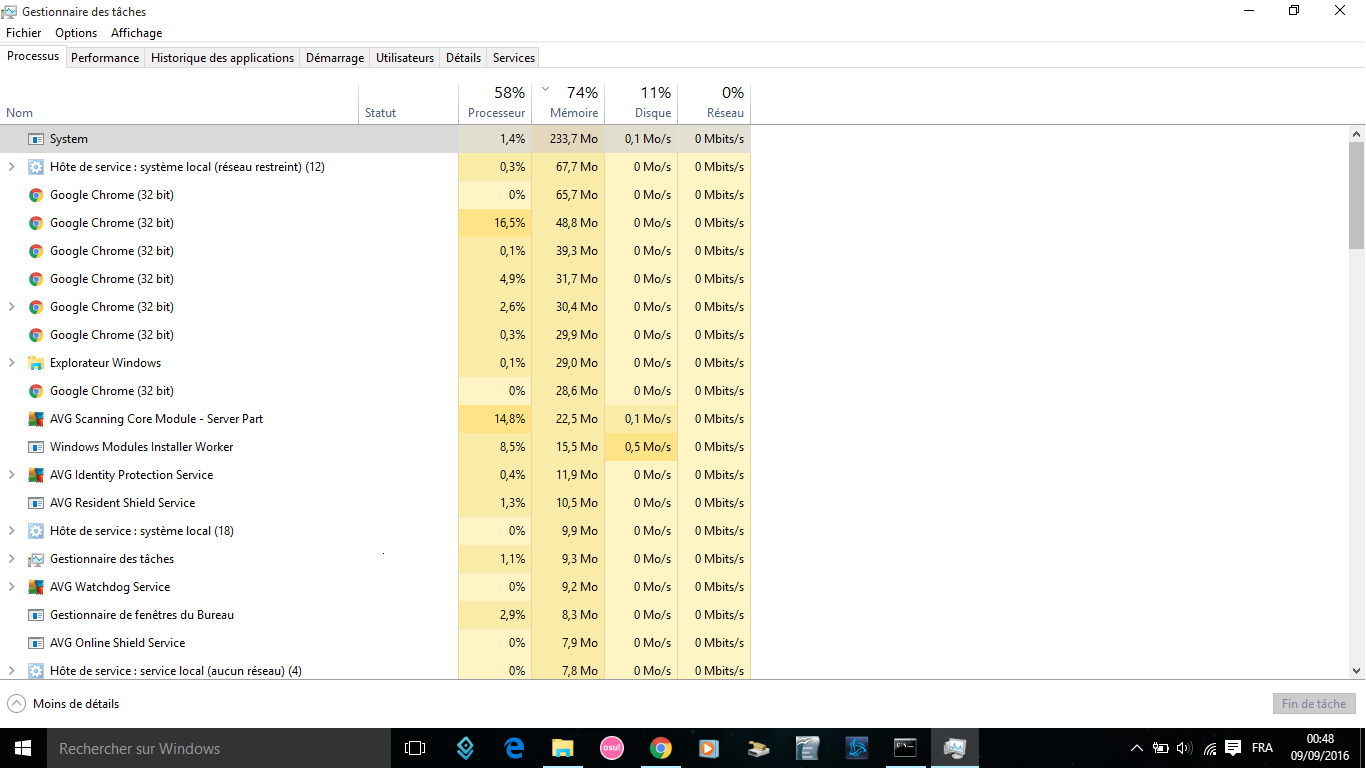Click the System process icon
Viewport: 1366px width, 768px height.
coord(36,139)
